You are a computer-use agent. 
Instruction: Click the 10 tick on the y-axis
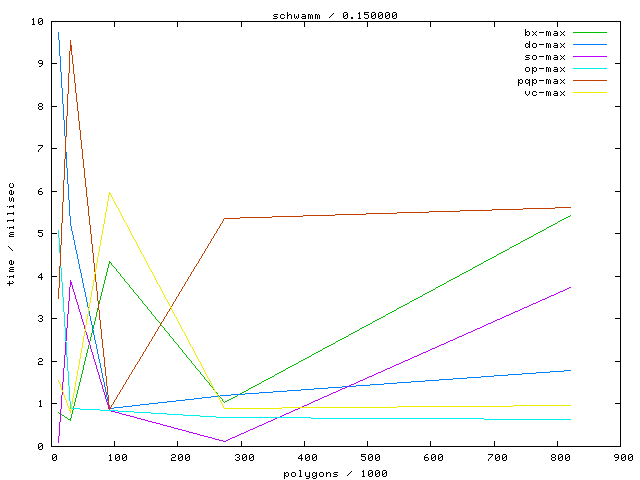point(37,21)
